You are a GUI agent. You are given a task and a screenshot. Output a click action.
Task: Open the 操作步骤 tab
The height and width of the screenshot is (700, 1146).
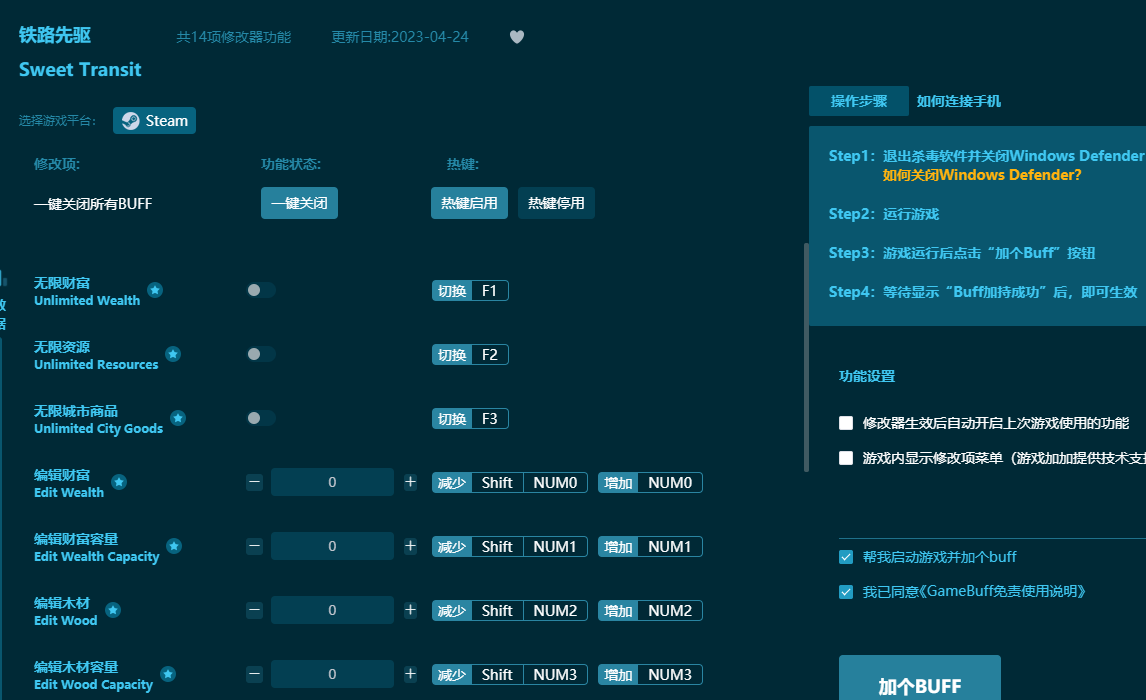859,101
